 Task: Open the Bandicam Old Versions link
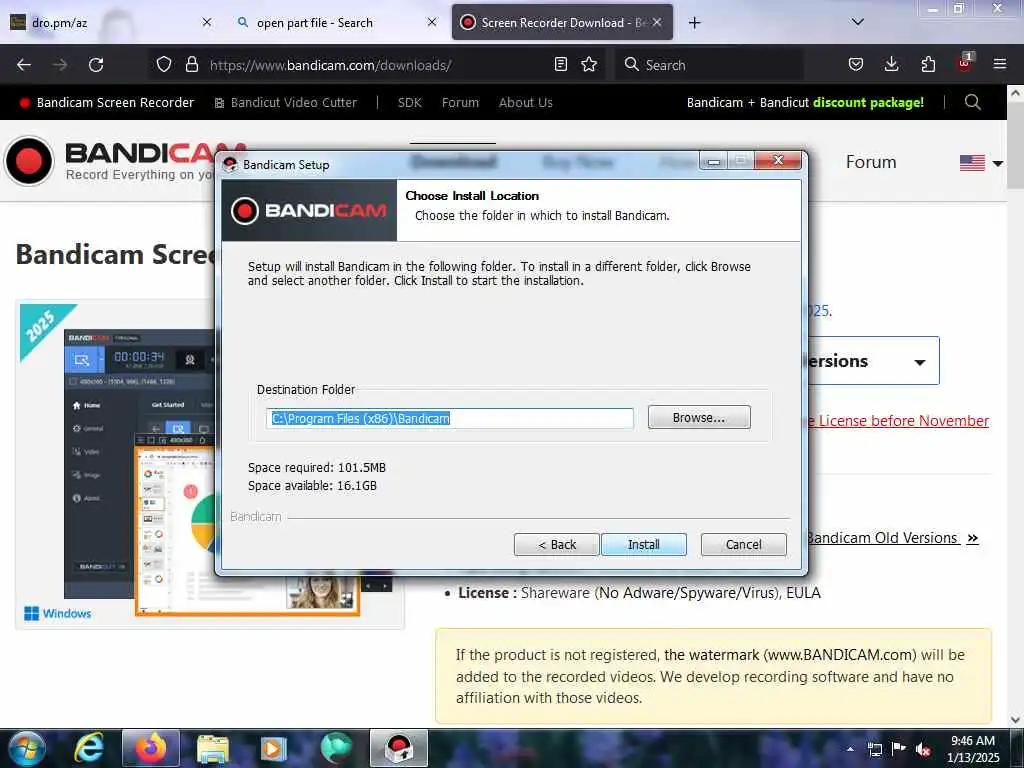point(893,538)
